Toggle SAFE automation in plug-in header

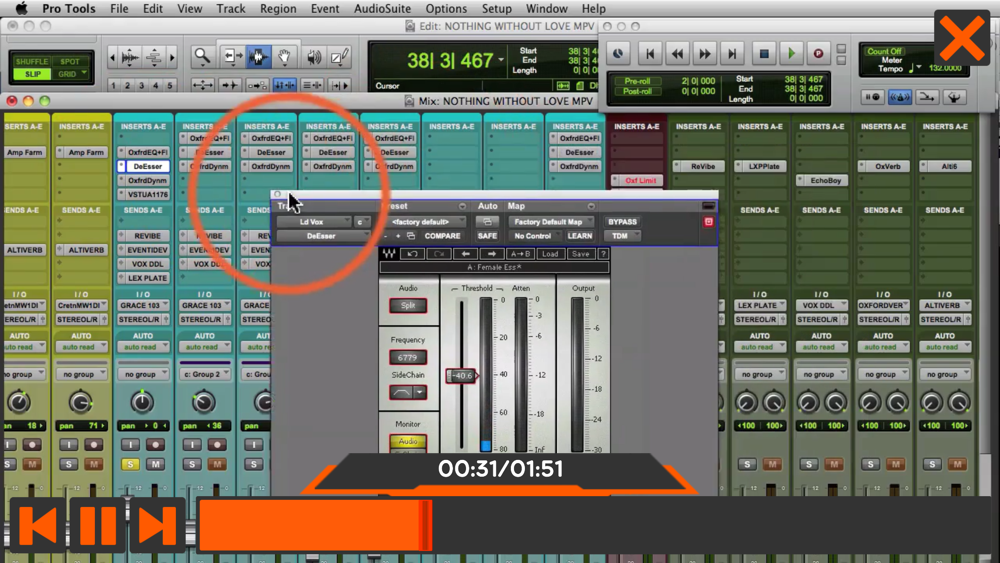coord(487,236)
